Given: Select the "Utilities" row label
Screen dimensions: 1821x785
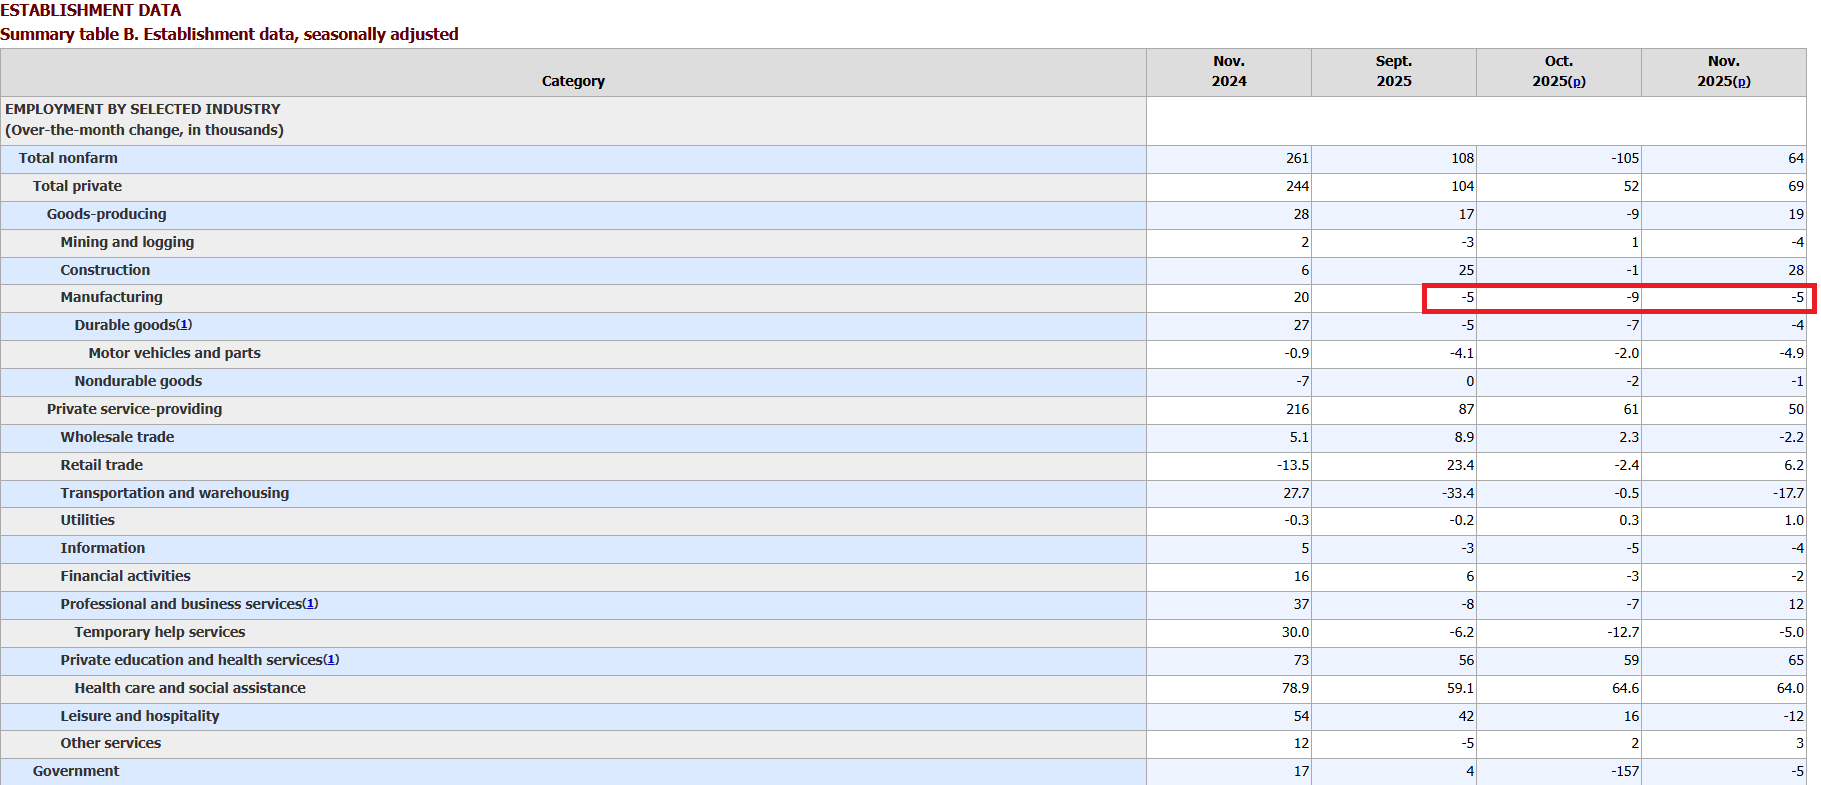Looking at the screenshot, I should (87, 520).
